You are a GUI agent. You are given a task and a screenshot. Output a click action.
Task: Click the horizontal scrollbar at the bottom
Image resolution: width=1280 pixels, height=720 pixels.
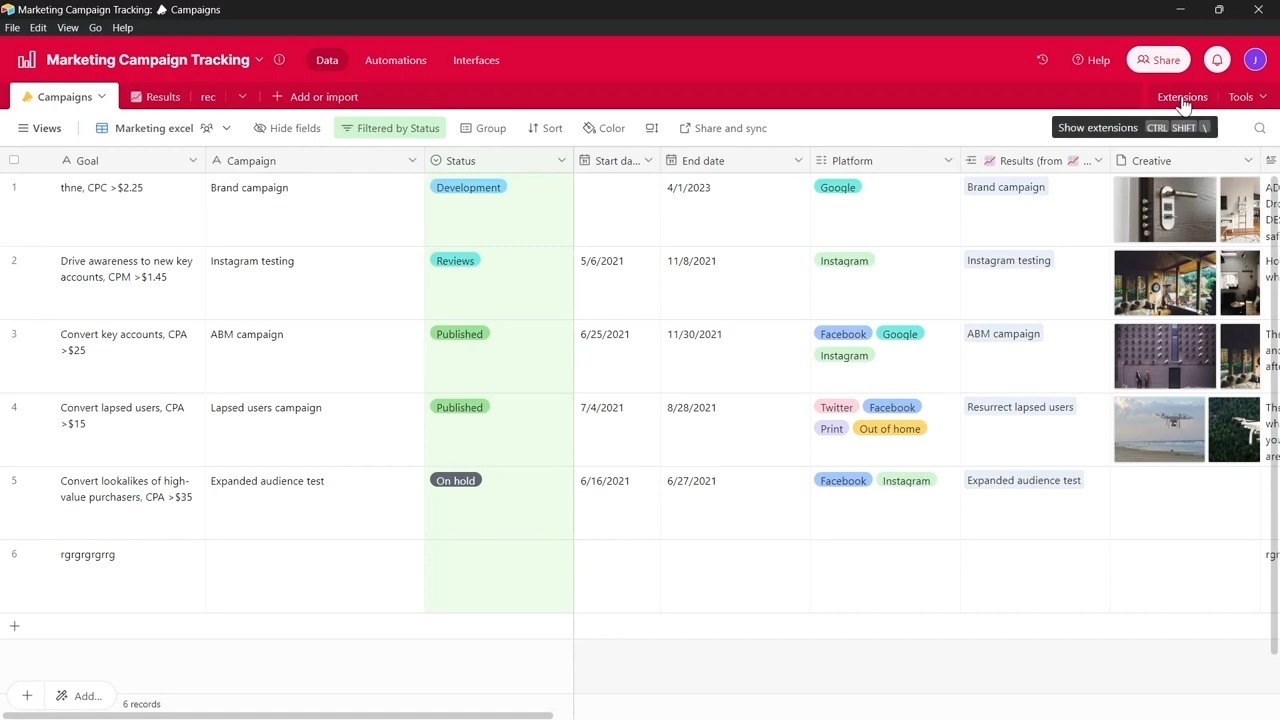point(276,716)
